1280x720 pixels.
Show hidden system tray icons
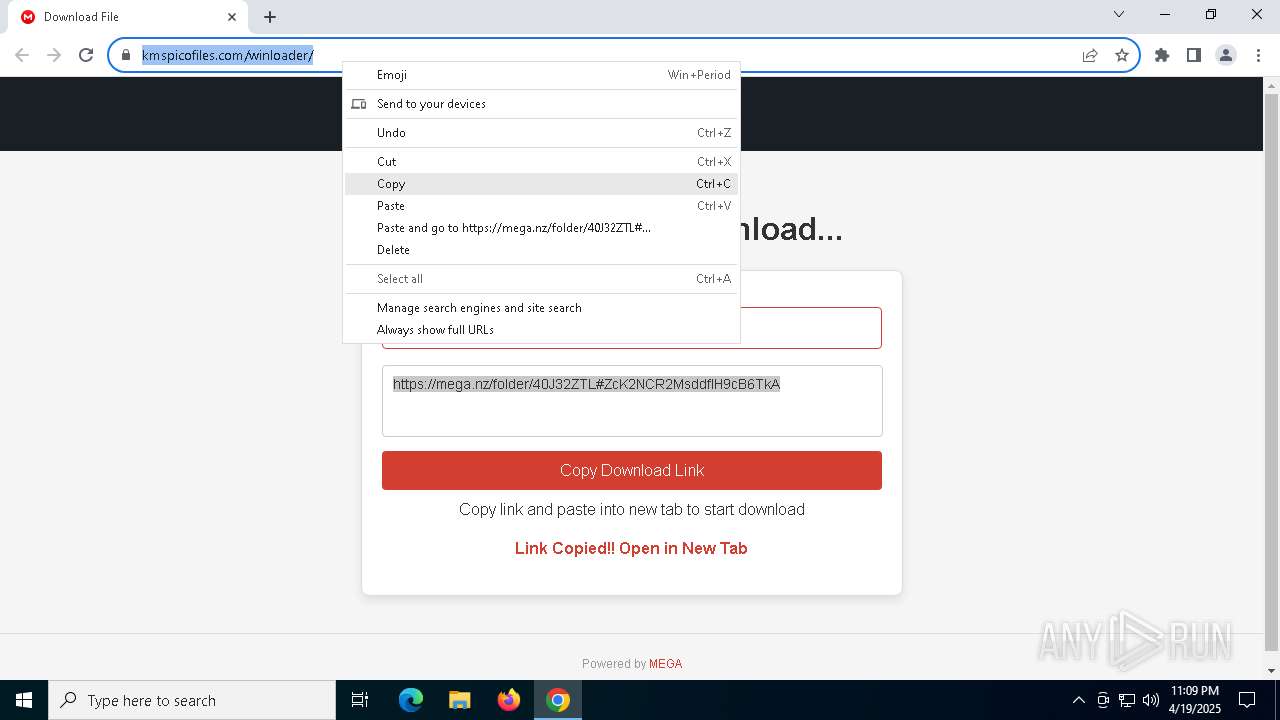[x=1078, y=700]
